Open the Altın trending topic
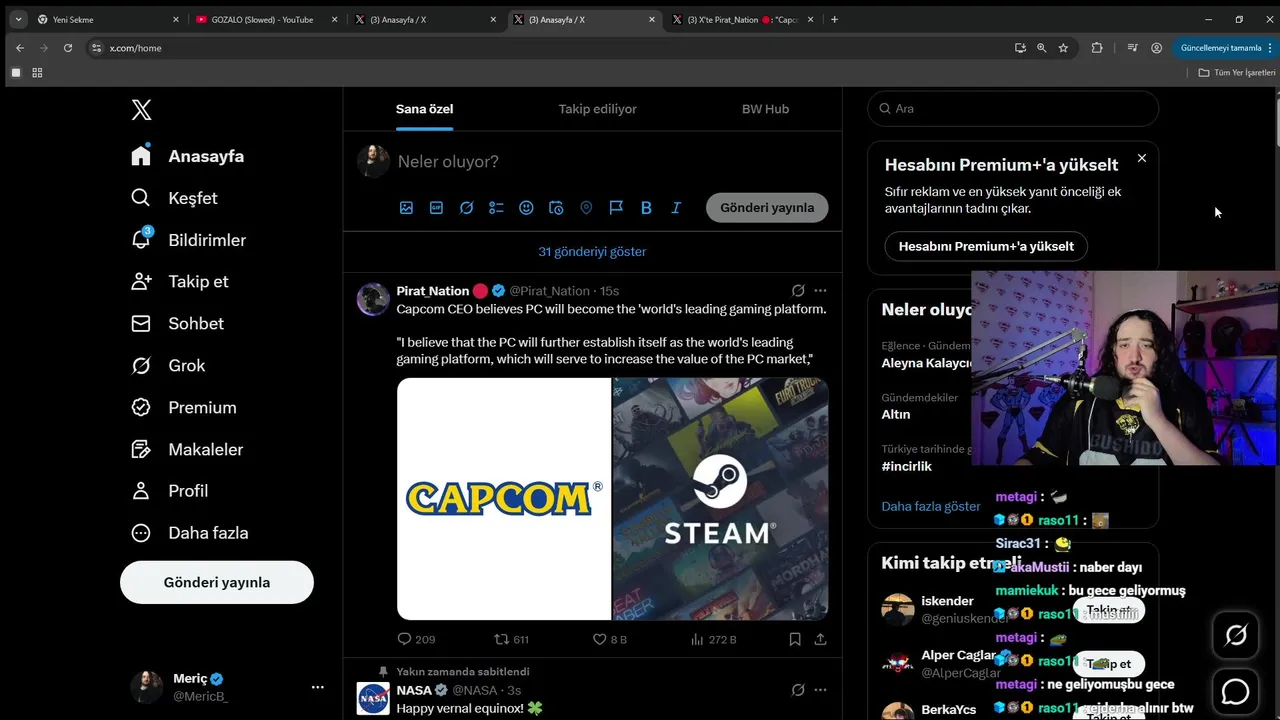 [x=896, y=414]
